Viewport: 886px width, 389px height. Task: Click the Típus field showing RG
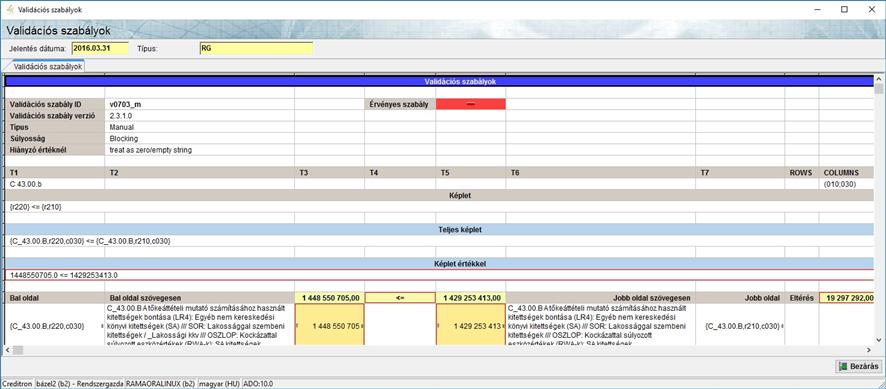tap(256, 49)
